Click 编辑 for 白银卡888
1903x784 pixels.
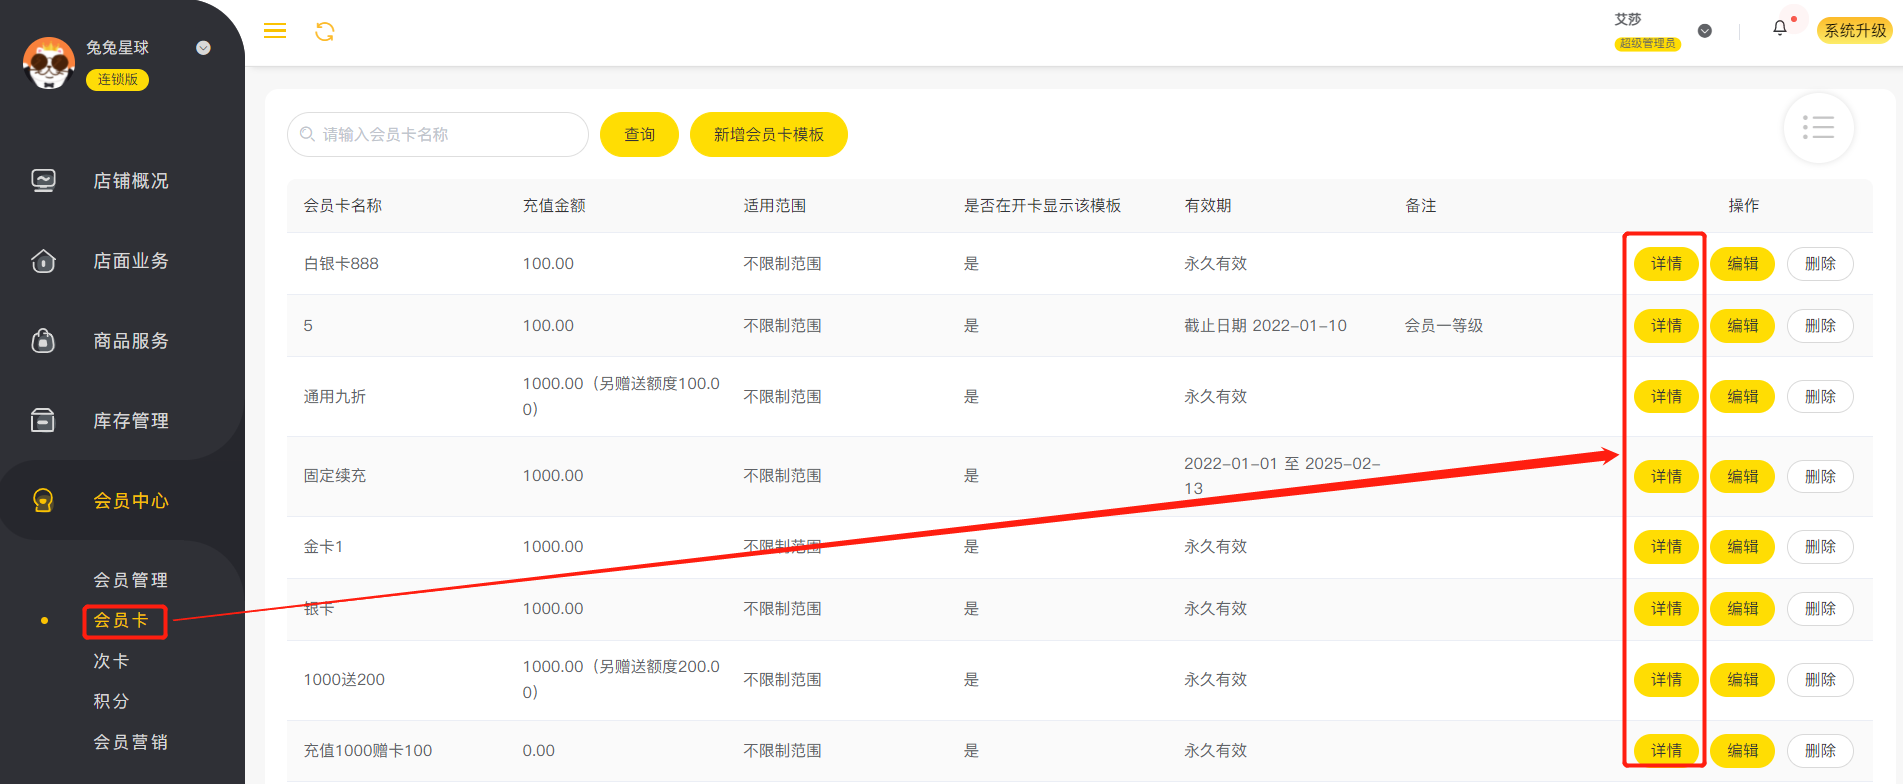pos(1742,264)
